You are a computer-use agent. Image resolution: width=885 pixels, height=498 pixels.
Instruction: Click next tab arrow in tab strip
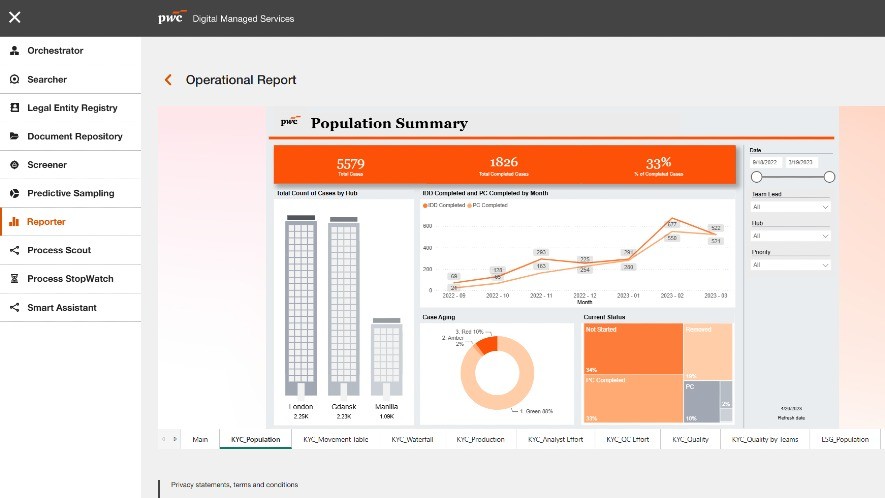175,439
